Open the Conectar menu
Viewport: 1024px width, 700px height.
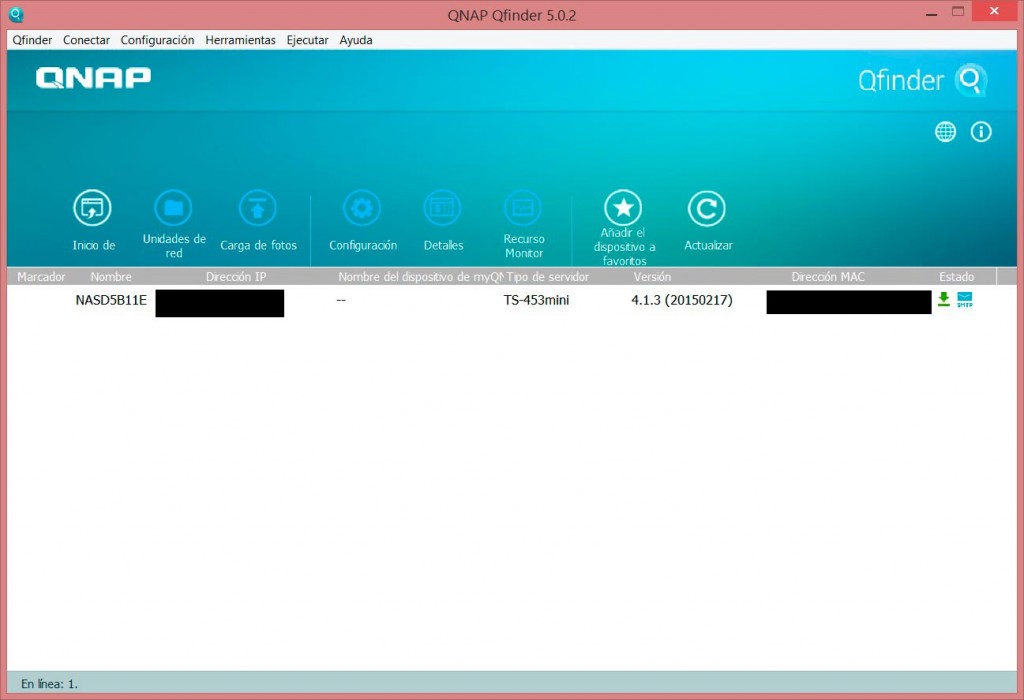pyautogui.click(x=86, y=40)
